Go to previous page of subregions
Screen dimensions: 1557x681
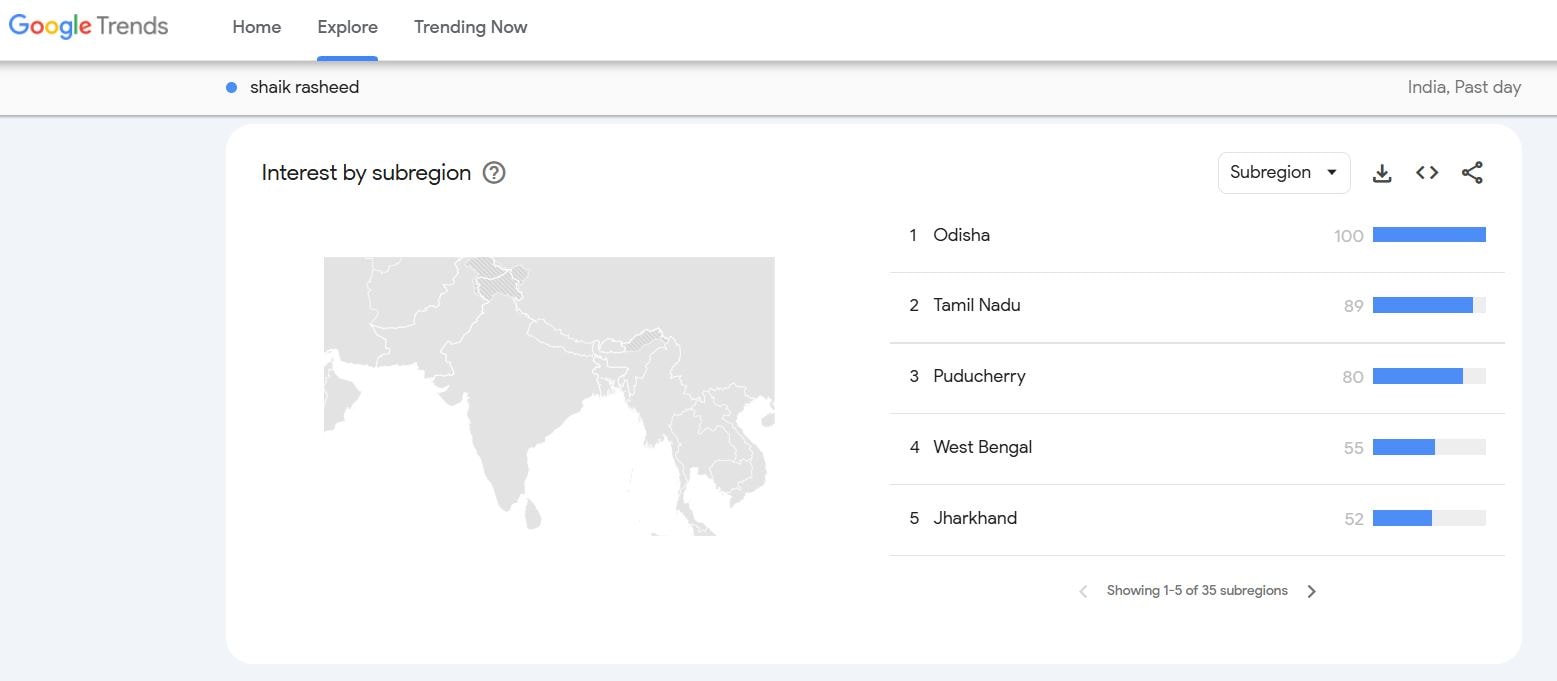(x=1083, y=591)
